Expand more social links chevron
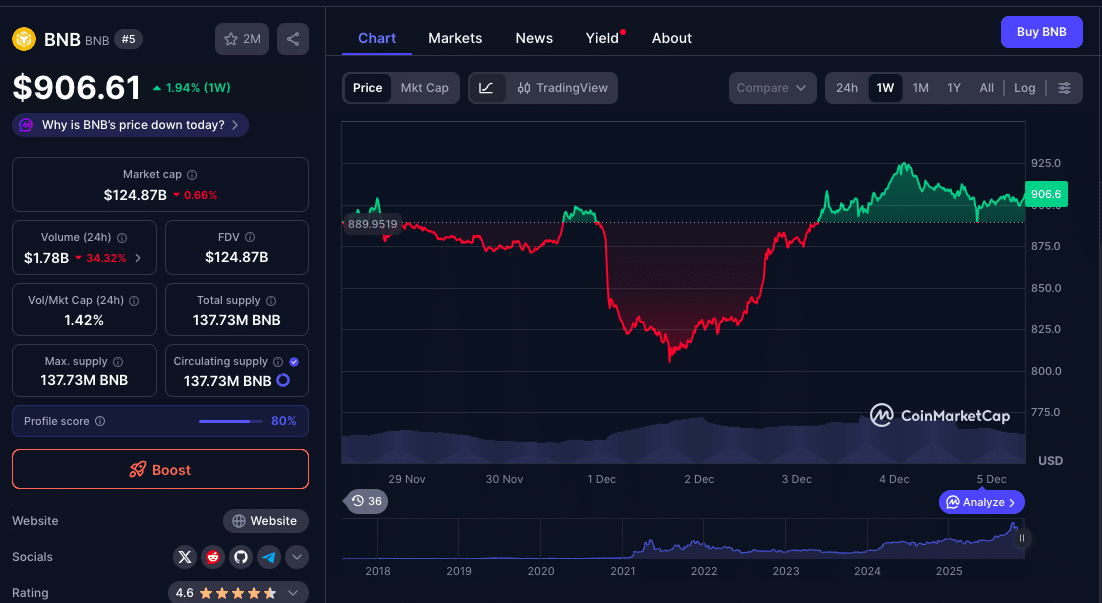 tap(296, 557)
